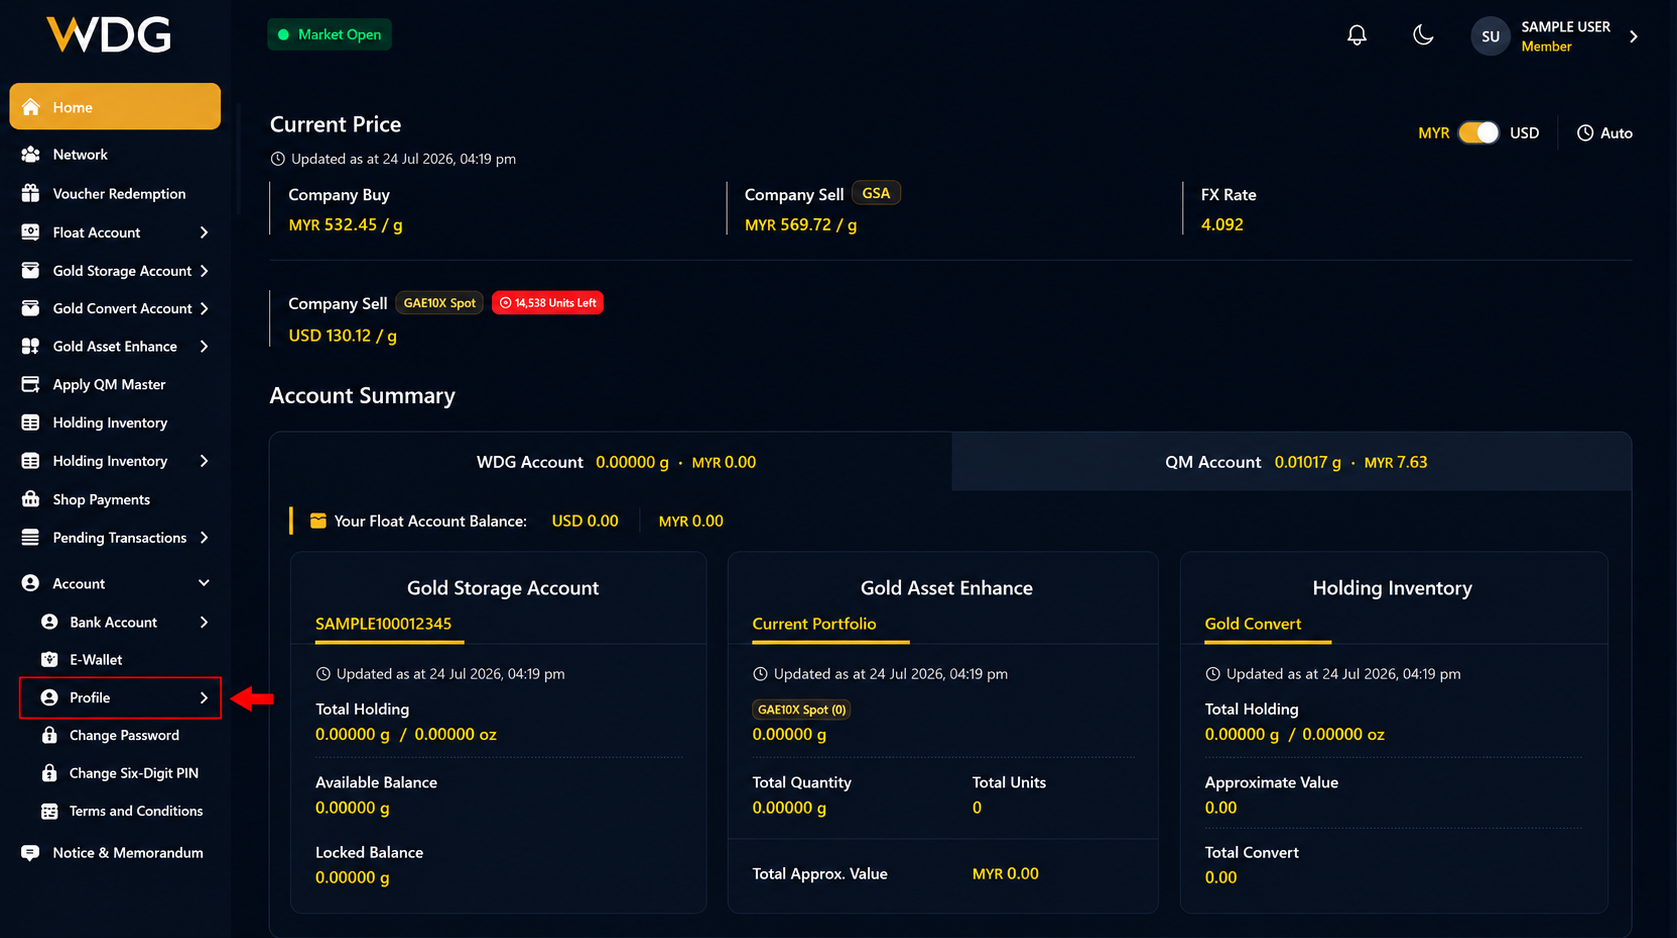Click the Bank Account icon
This screenshot has width=1677, height=938.
tap(49, 622)
